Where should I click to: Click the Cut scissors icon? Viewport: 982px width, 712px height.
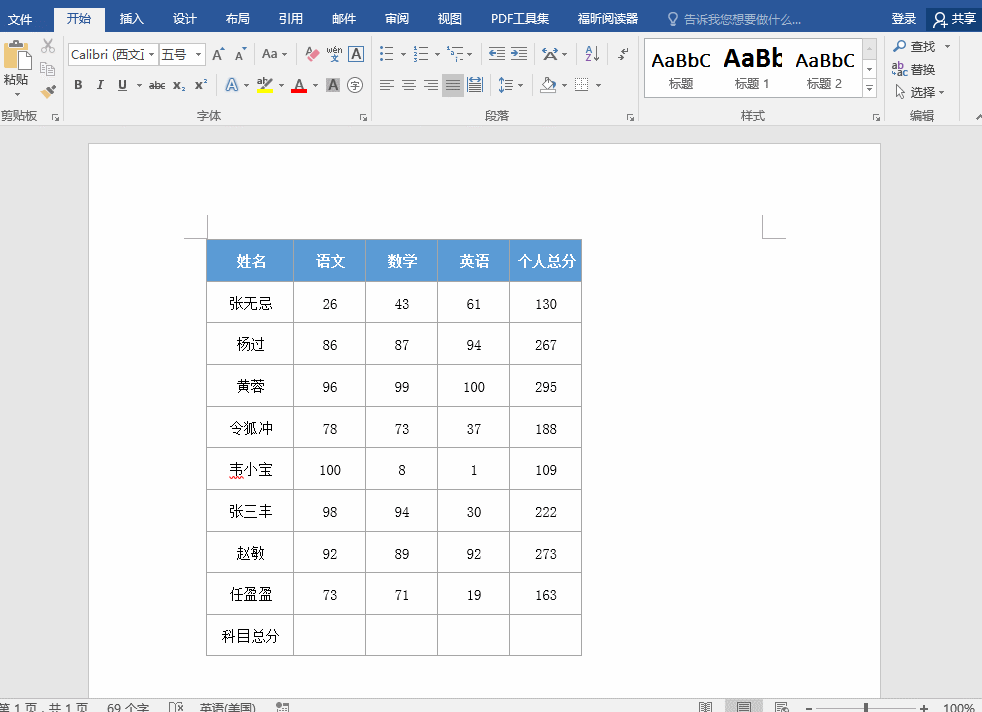(48, 46)
